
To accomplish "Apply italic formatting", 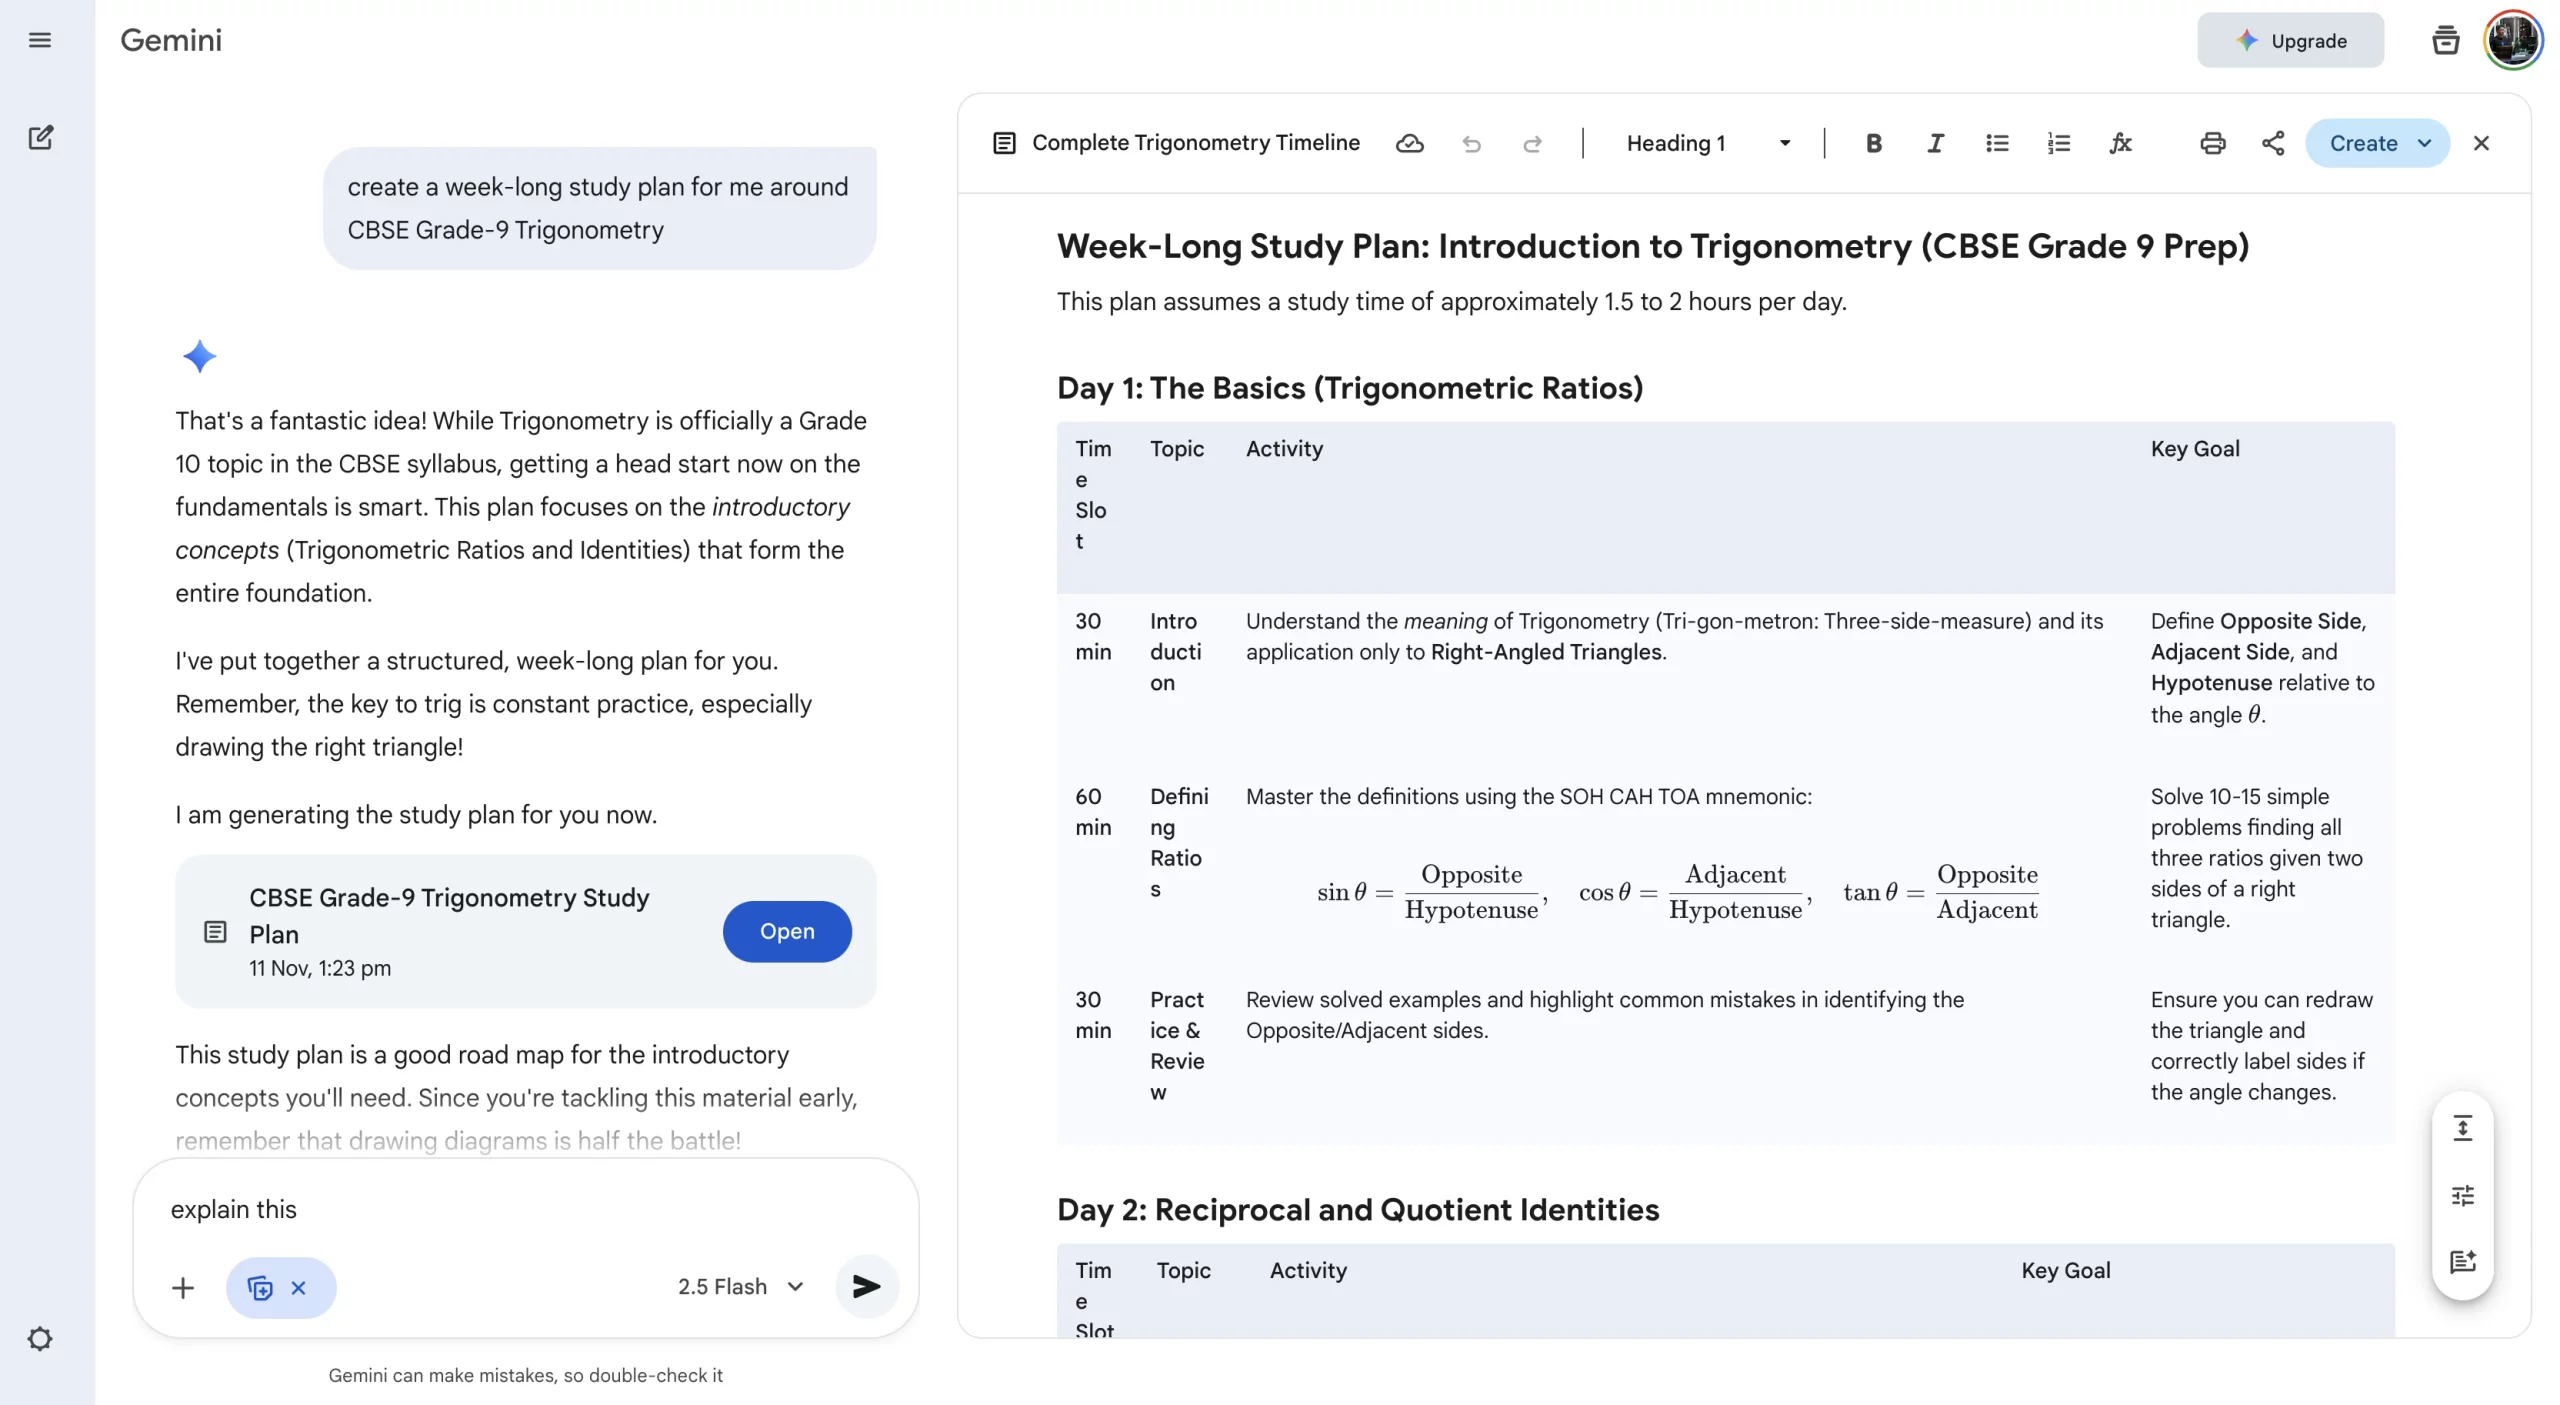I will pyautogui.click(x=1936, y=143).
